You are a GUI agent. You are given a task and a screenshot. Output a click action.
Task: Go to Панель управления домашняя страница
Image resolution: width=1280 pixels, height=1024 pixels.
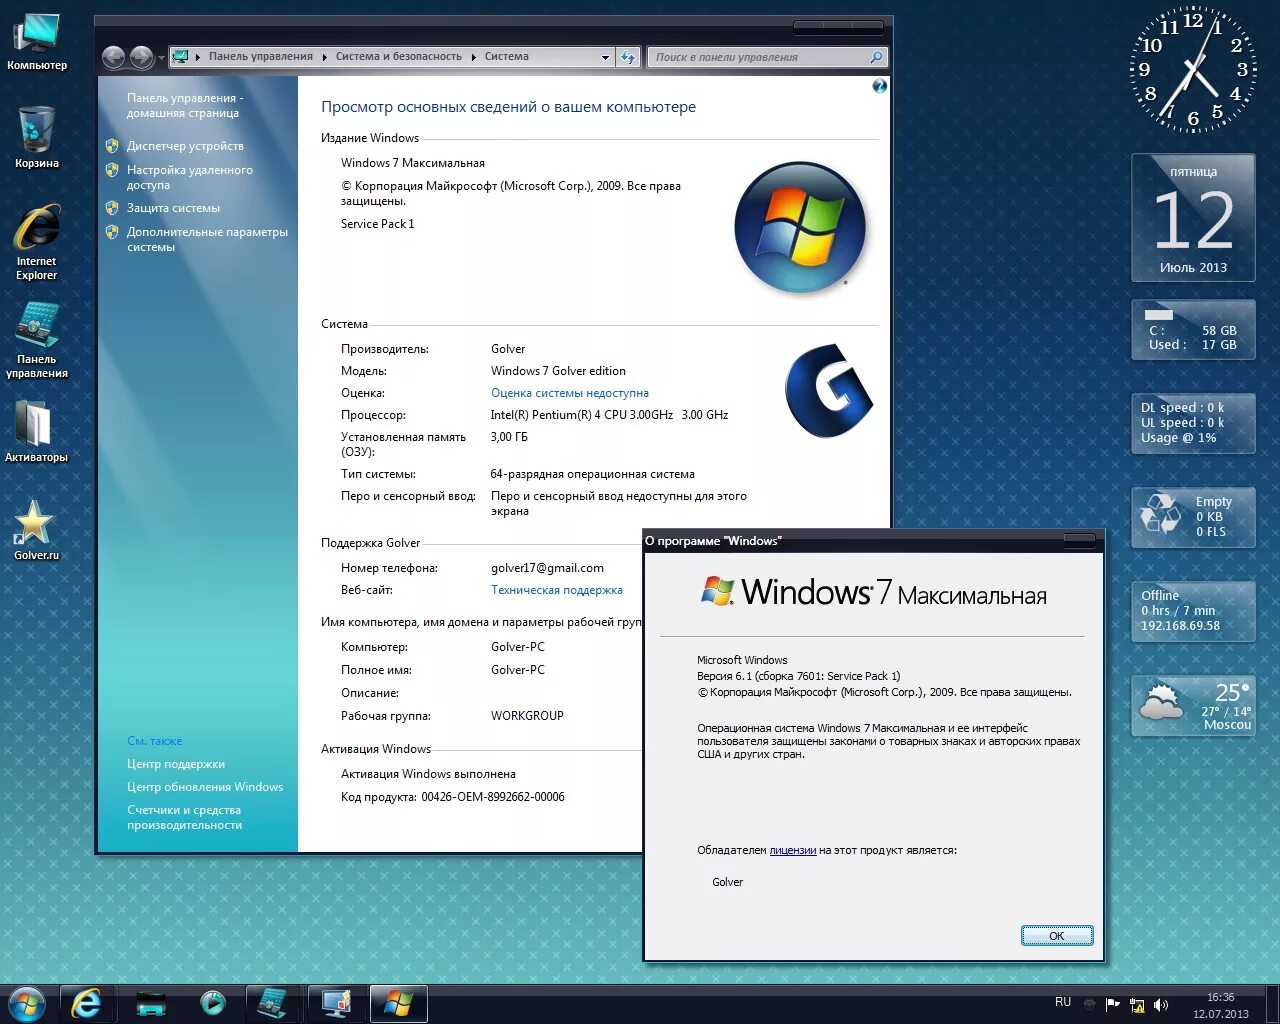(185, 105)
